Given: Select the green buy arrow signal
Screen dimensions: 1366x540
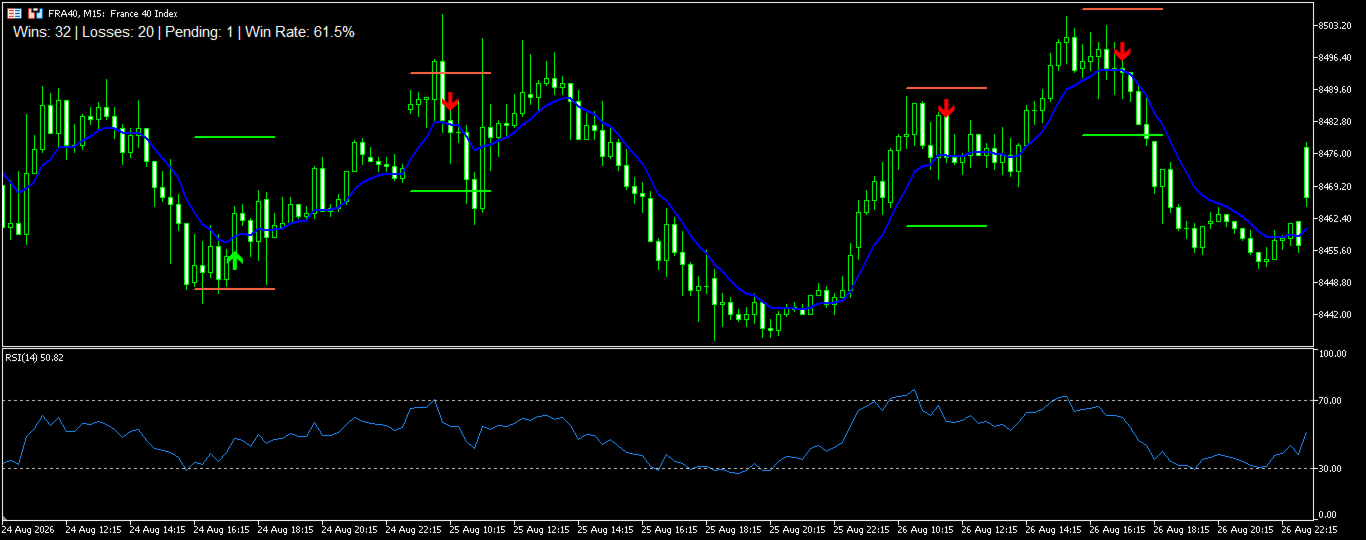Looking at the screenshot, I should pos(234,260).
